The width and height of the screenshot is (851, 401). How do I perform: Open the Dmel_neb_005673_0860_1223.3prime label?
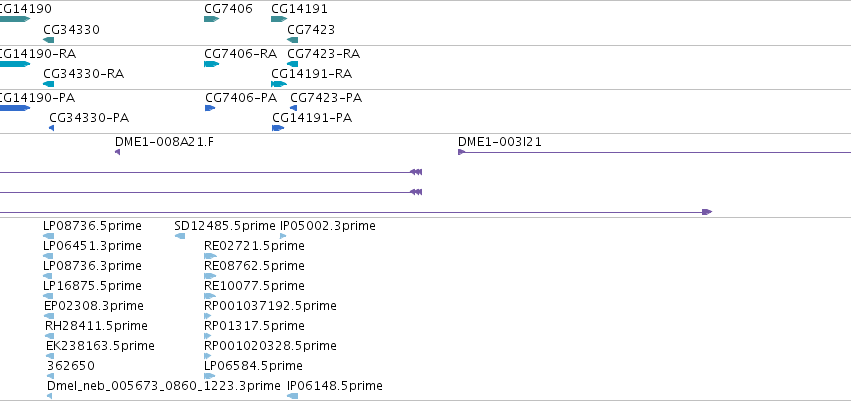(164, 386)
